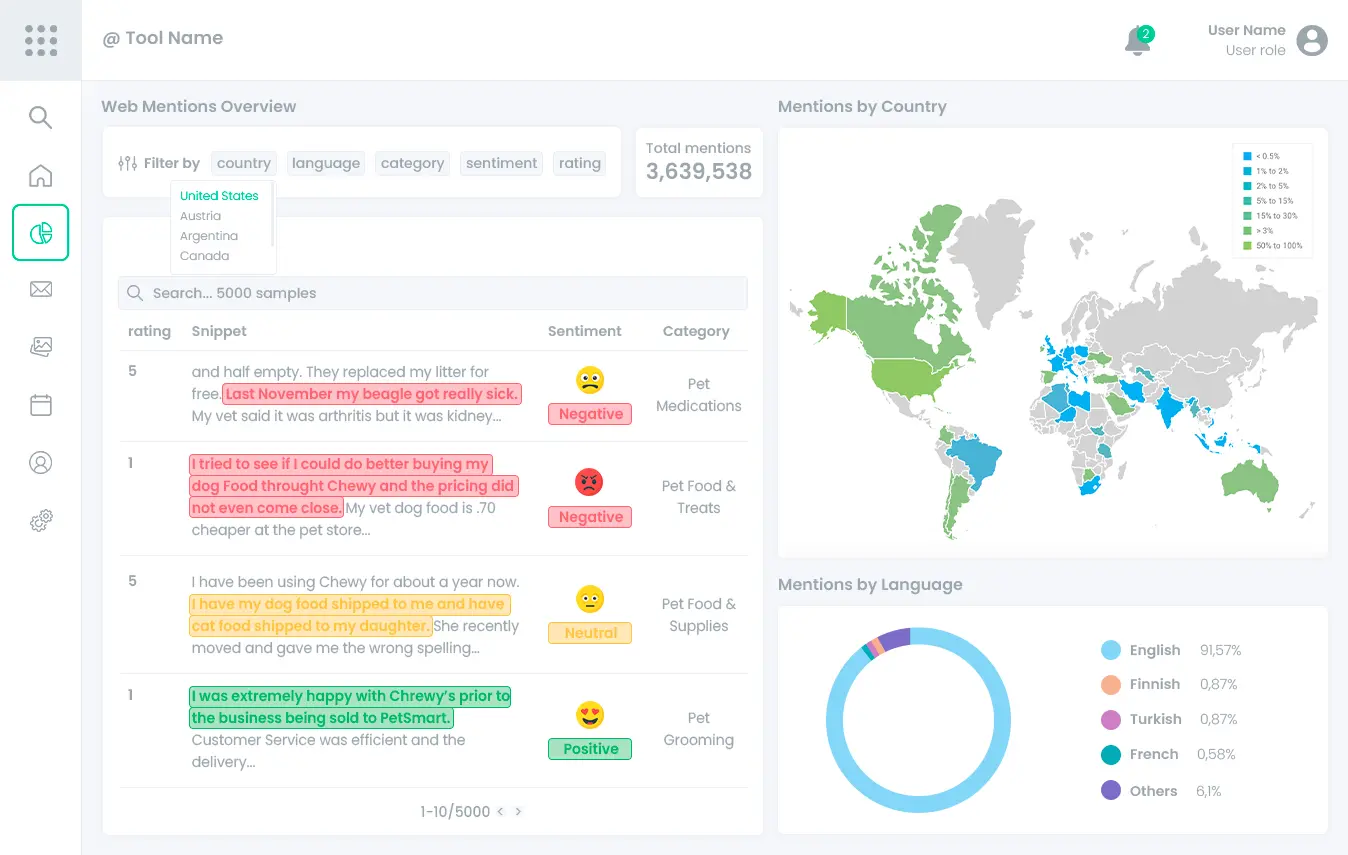This screenshot has height=855, width=1348.
Task: Go to previous page arrow in pagination
Action: (500, 812)
